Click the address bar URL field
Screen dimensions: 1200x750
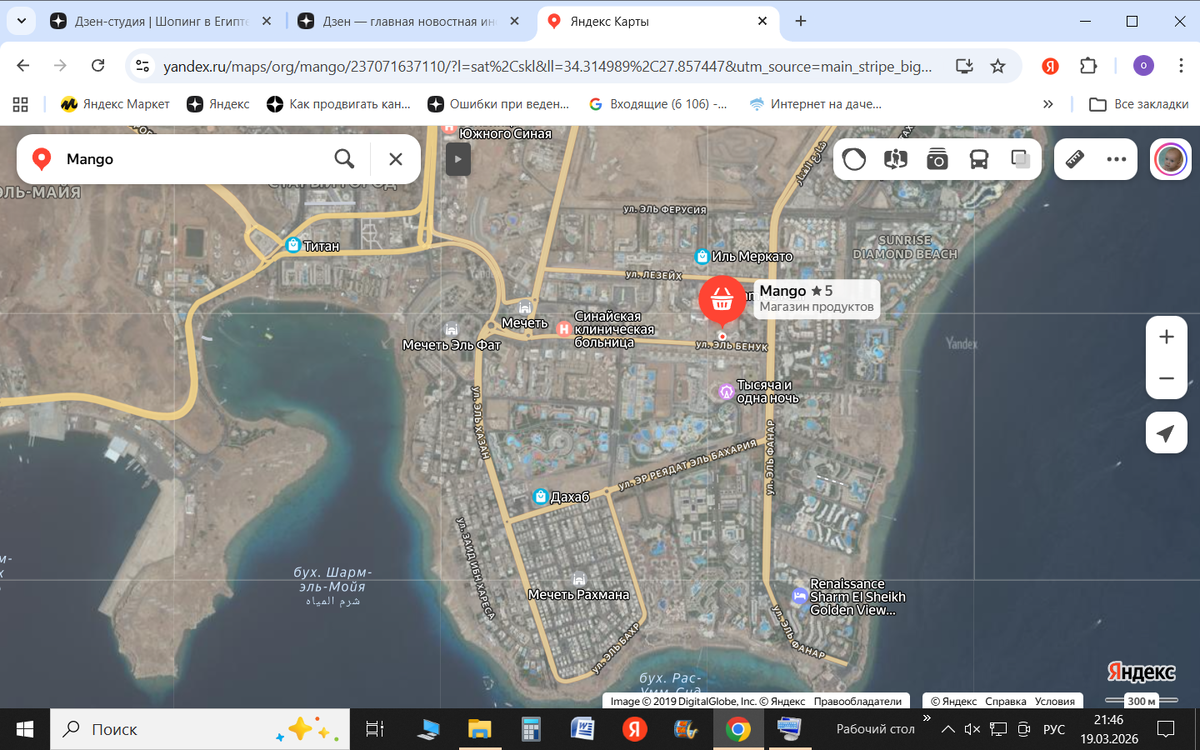pos(549,66)
